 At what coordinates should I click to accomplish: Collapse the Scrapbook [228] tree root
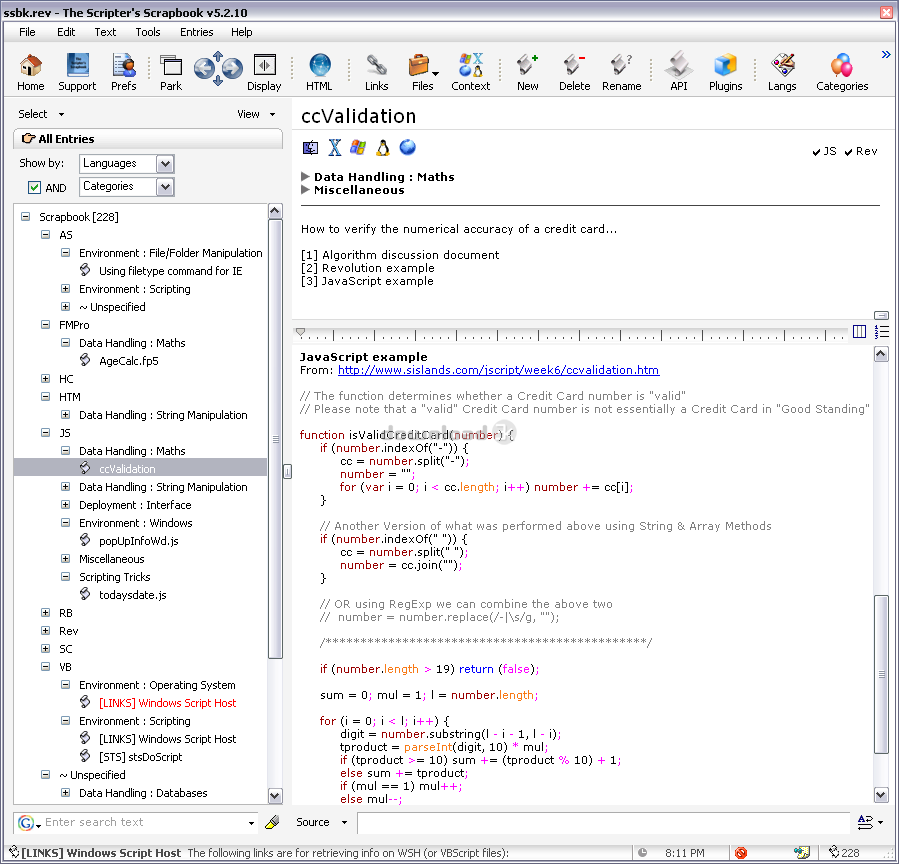[26, 217]
